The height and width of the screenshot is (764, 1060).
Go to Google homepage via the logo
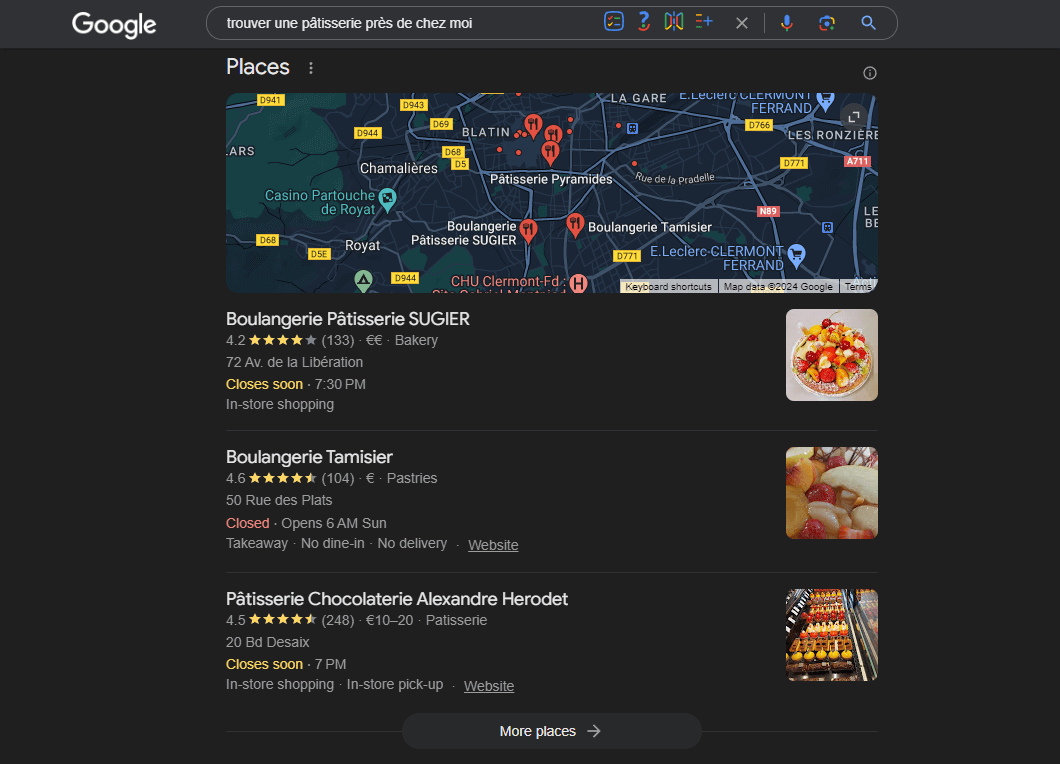113,25
